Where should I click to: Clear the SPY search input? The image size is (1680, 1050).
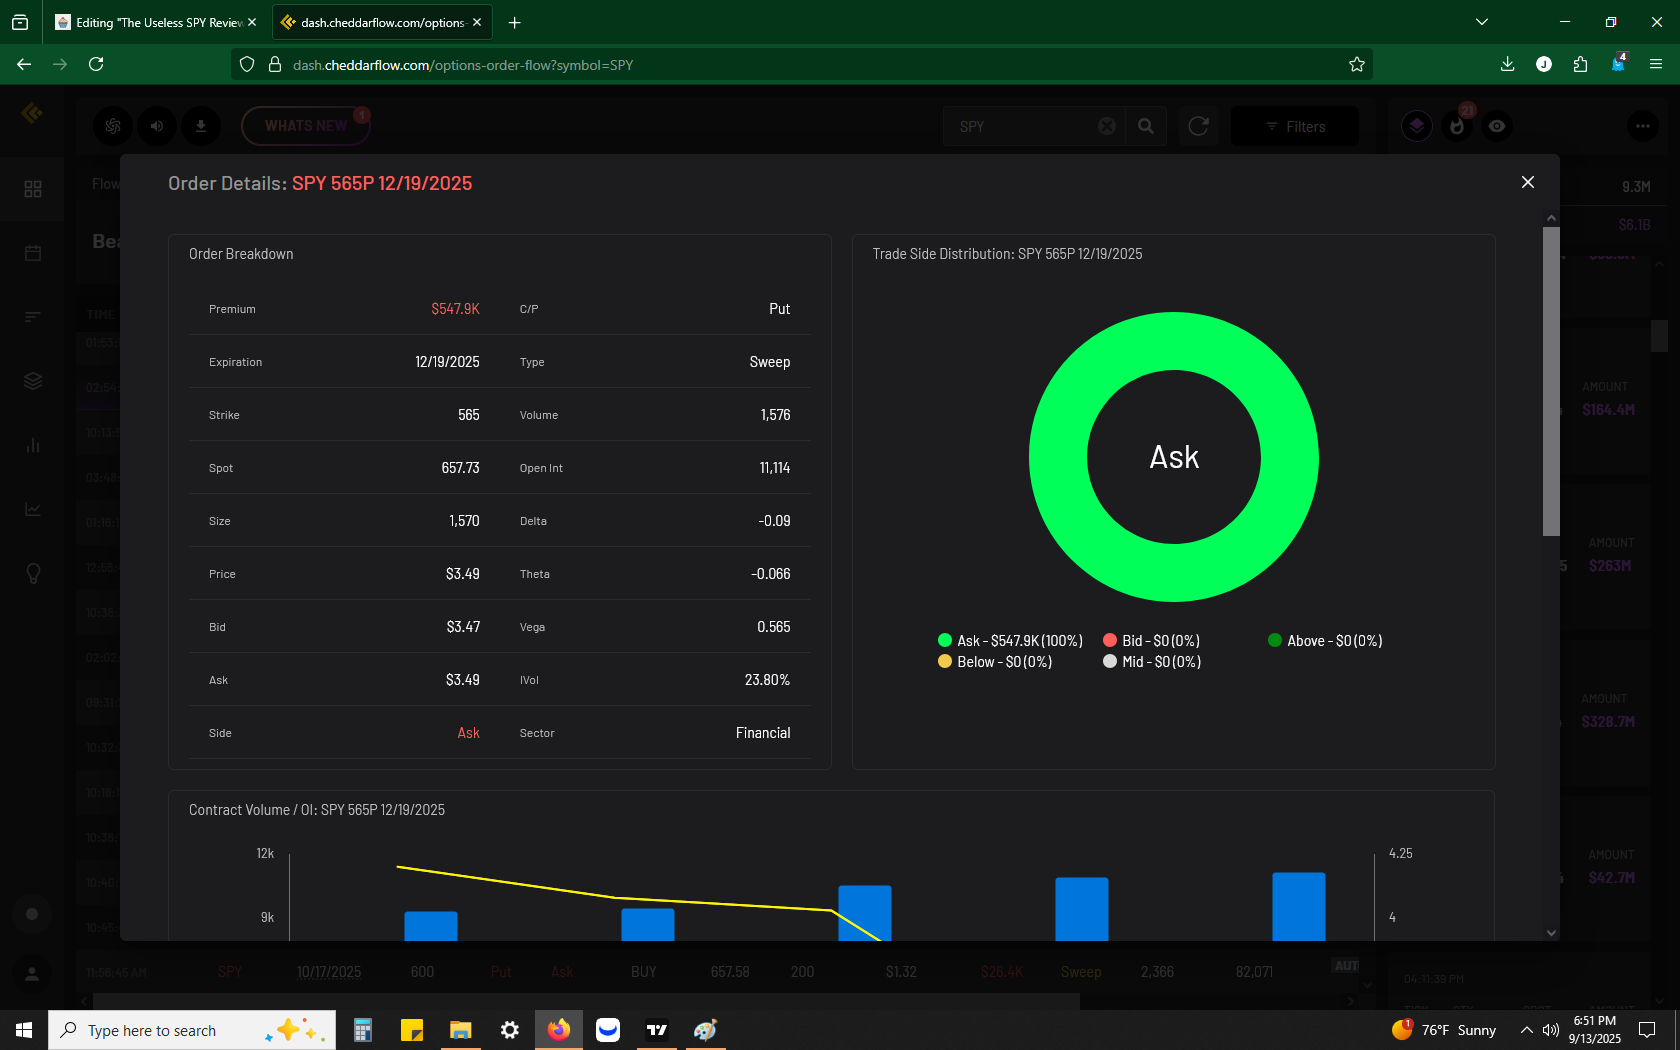[1107, 126]
